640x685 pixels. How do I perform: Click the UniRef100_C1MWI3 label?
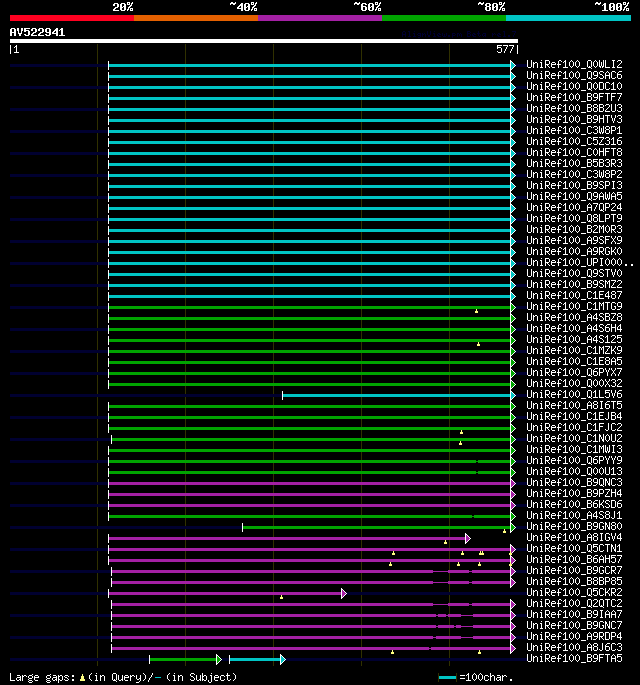point(574,450)
